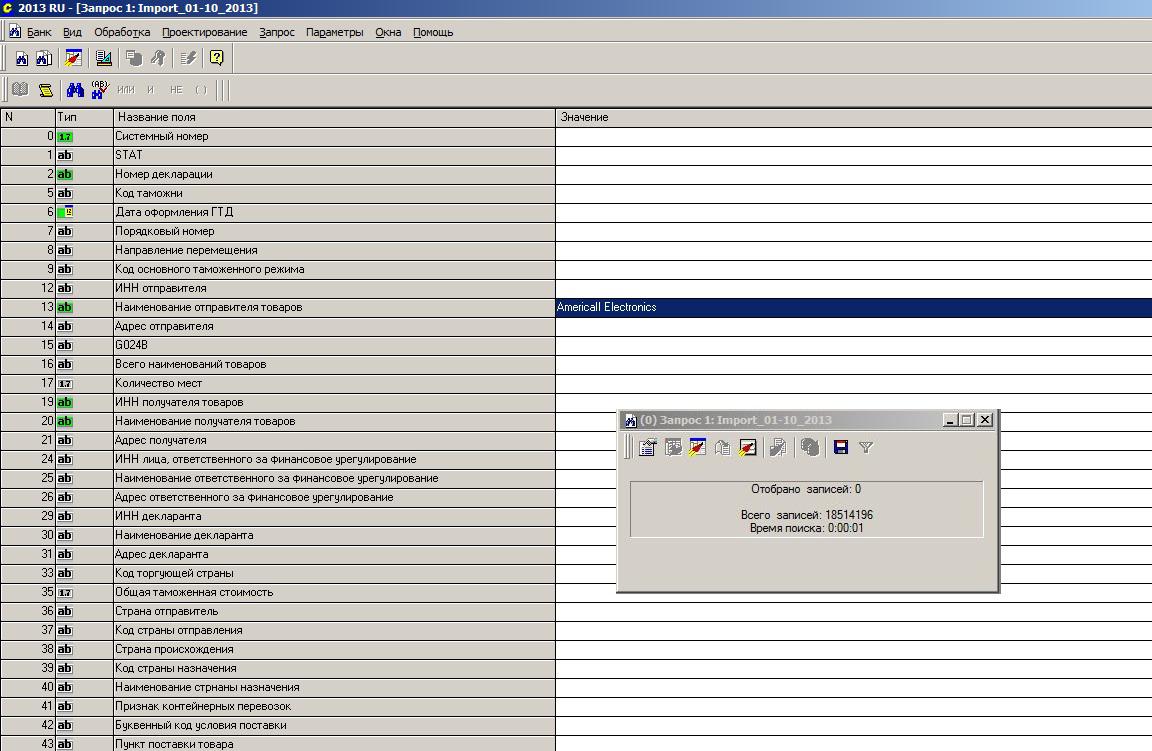Open the Помощь menu

pyautogui.click(x=433, y=32)
